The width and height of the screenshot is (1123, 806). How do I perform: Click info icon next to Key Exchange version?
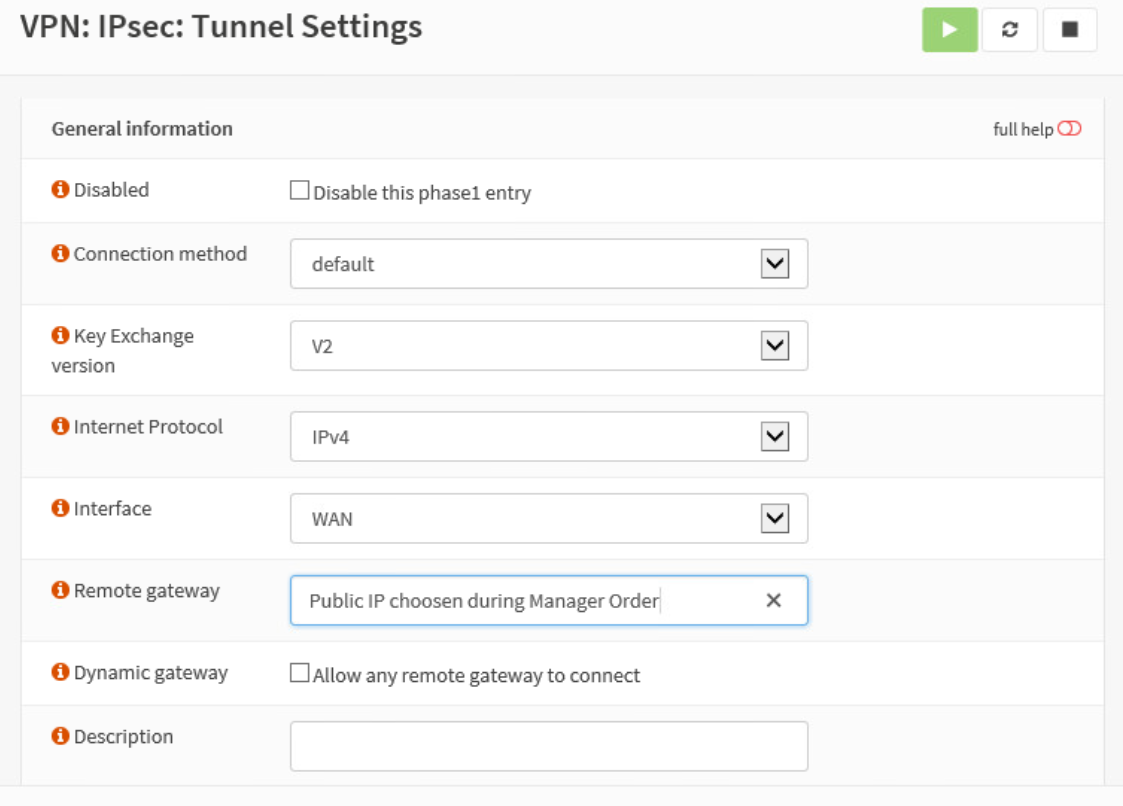[60, 335]
